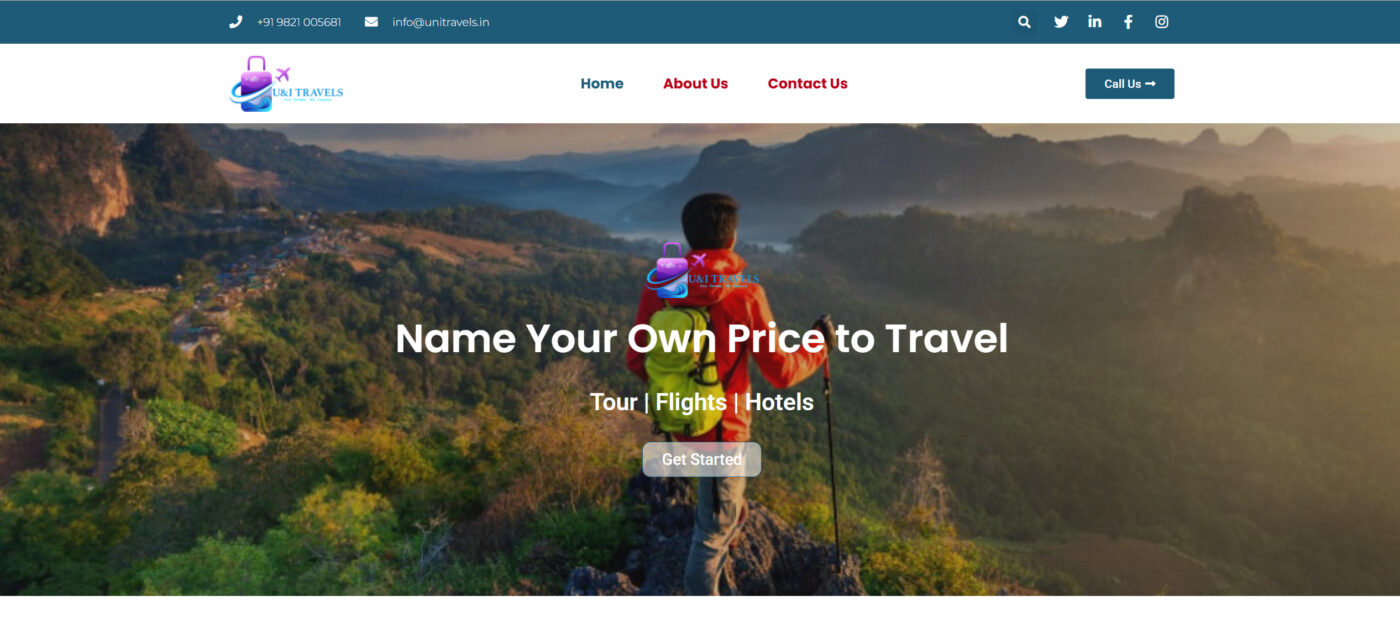Click the +91 9821 005681 phone number
Screen dimensions: 1400x633
[x=299, y=22]
